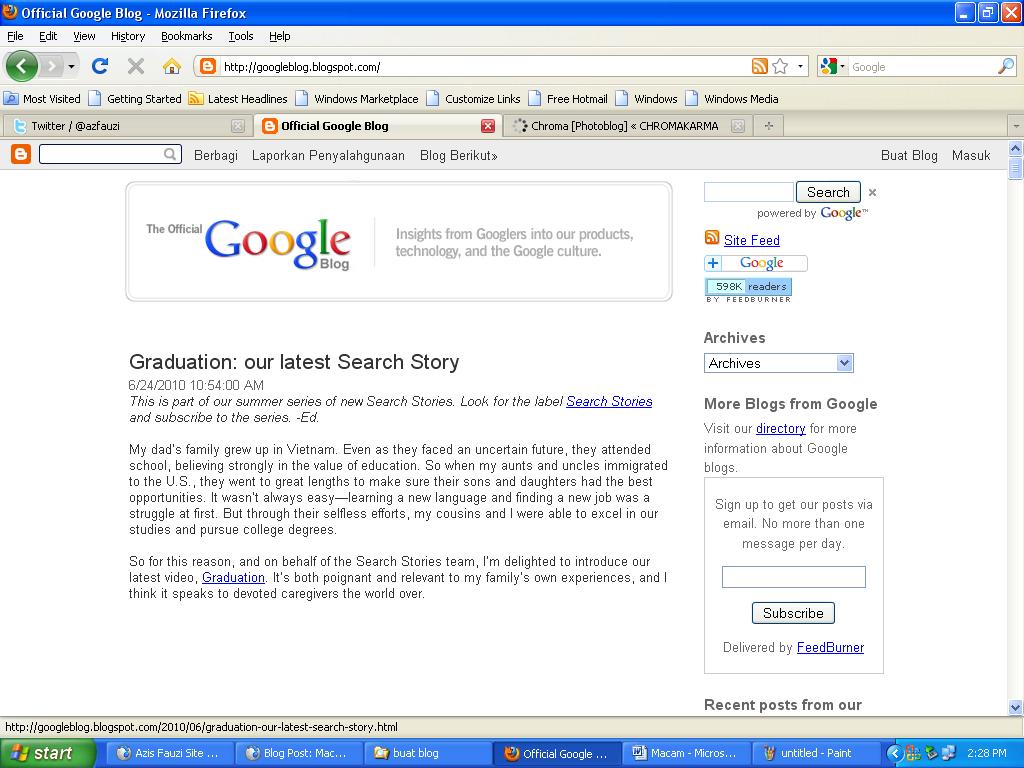The width and height of the screenshot is (1024, 768).
Task: Bookmark this page with the star icon
Action: (x=780, y=66)
